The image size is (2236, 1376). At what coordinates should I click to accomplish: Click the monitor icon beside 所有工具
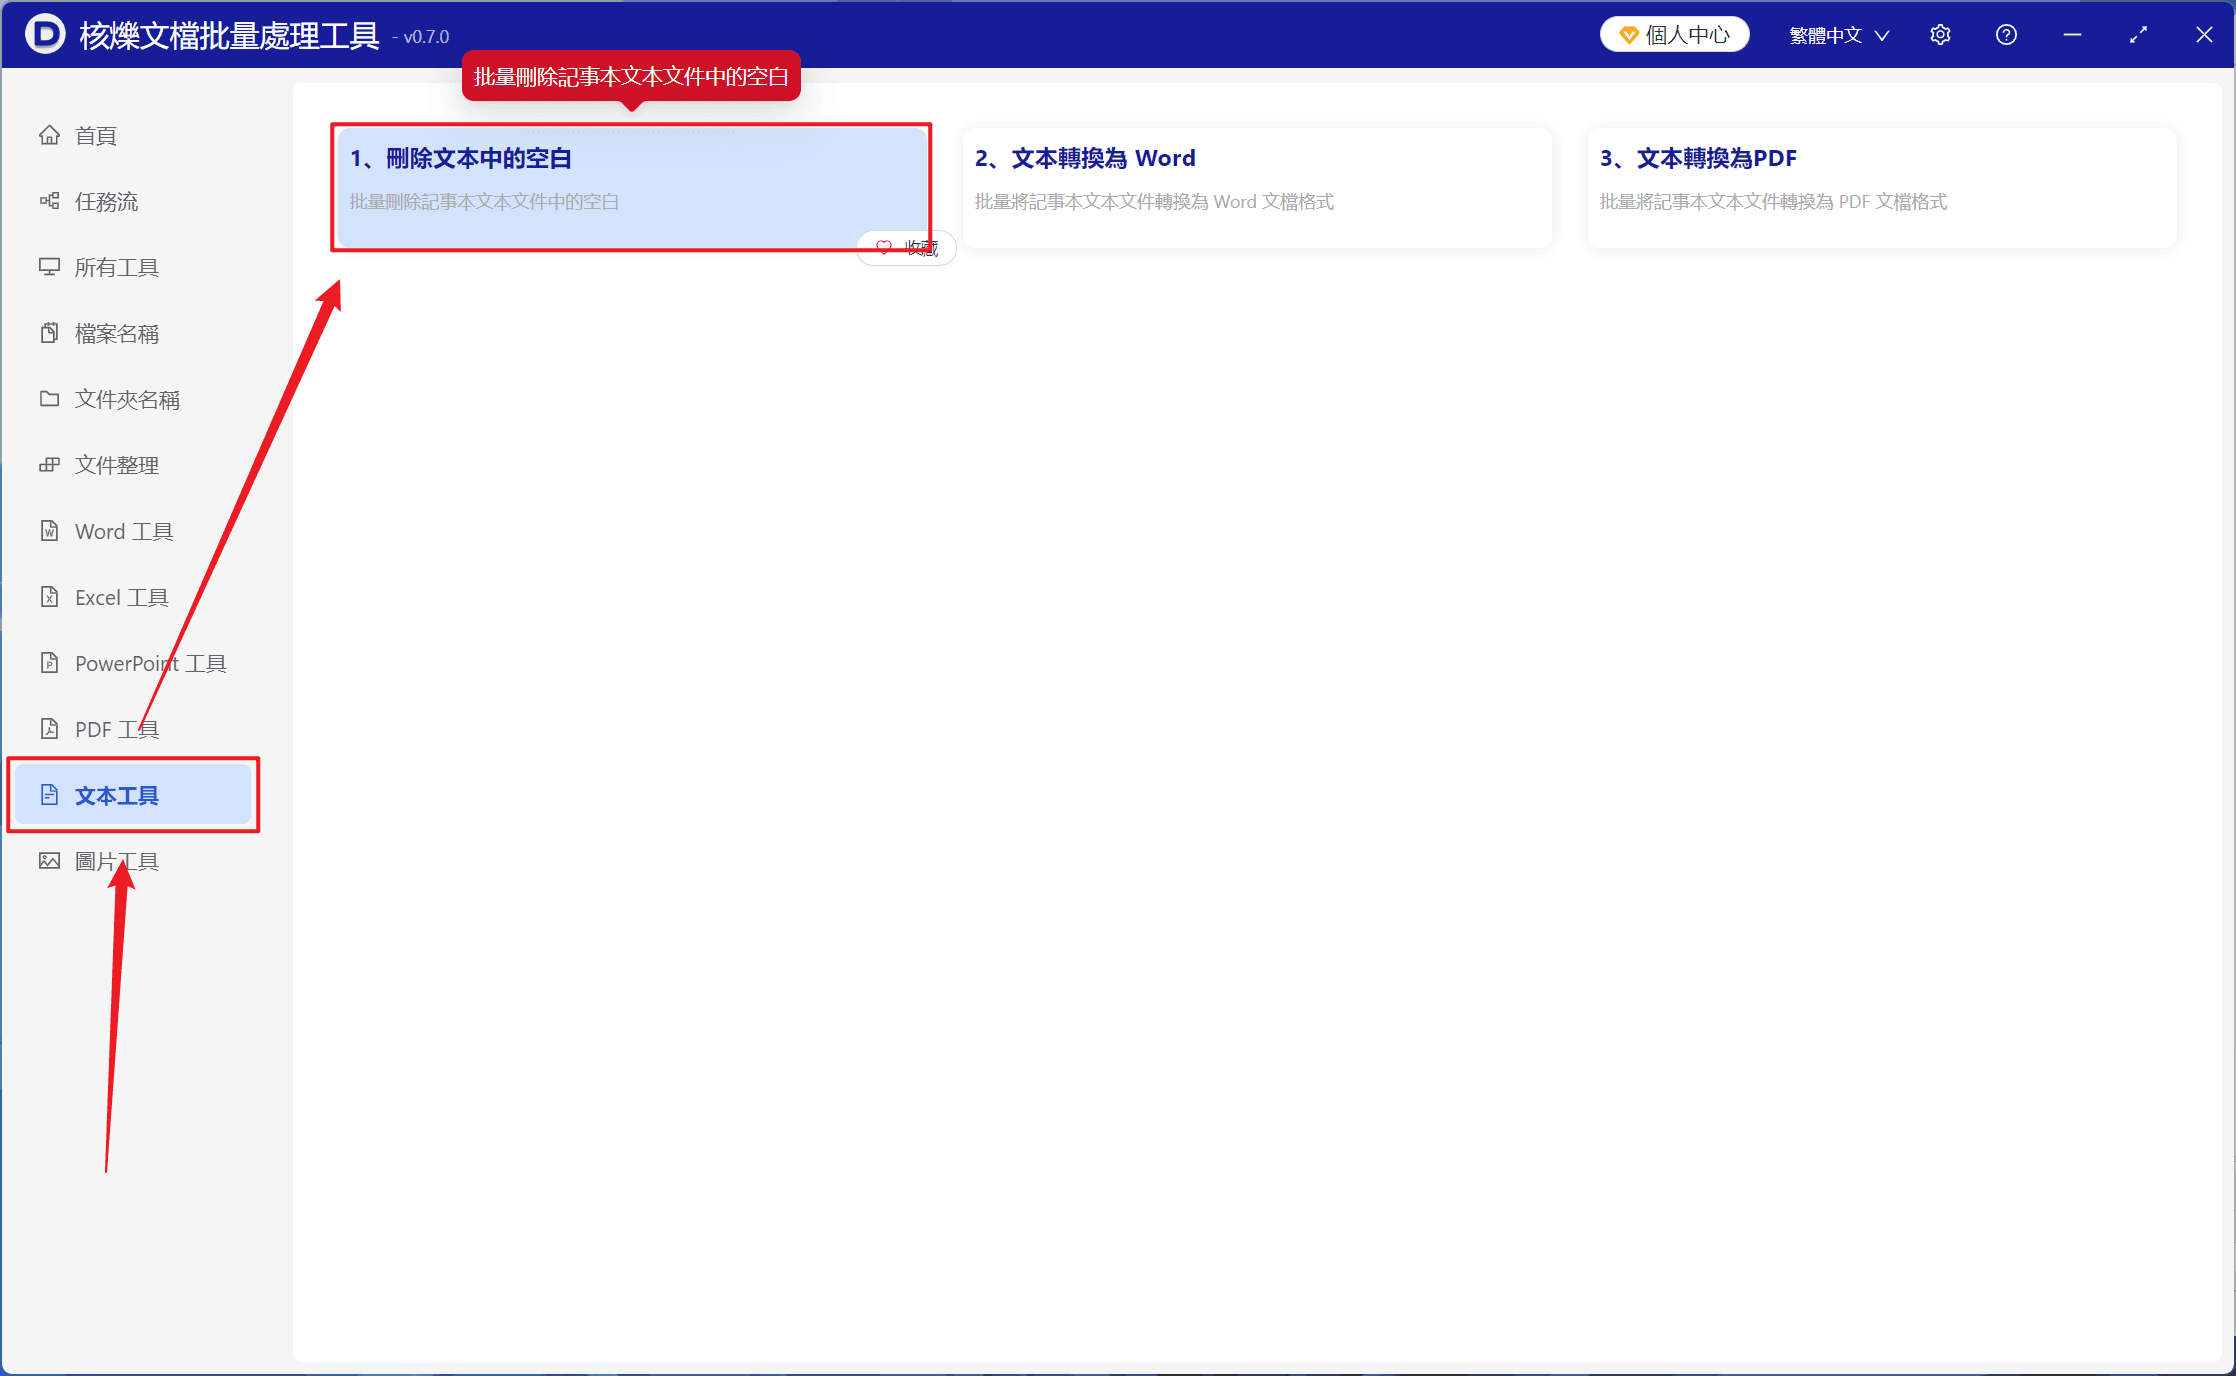coord(49,267)
